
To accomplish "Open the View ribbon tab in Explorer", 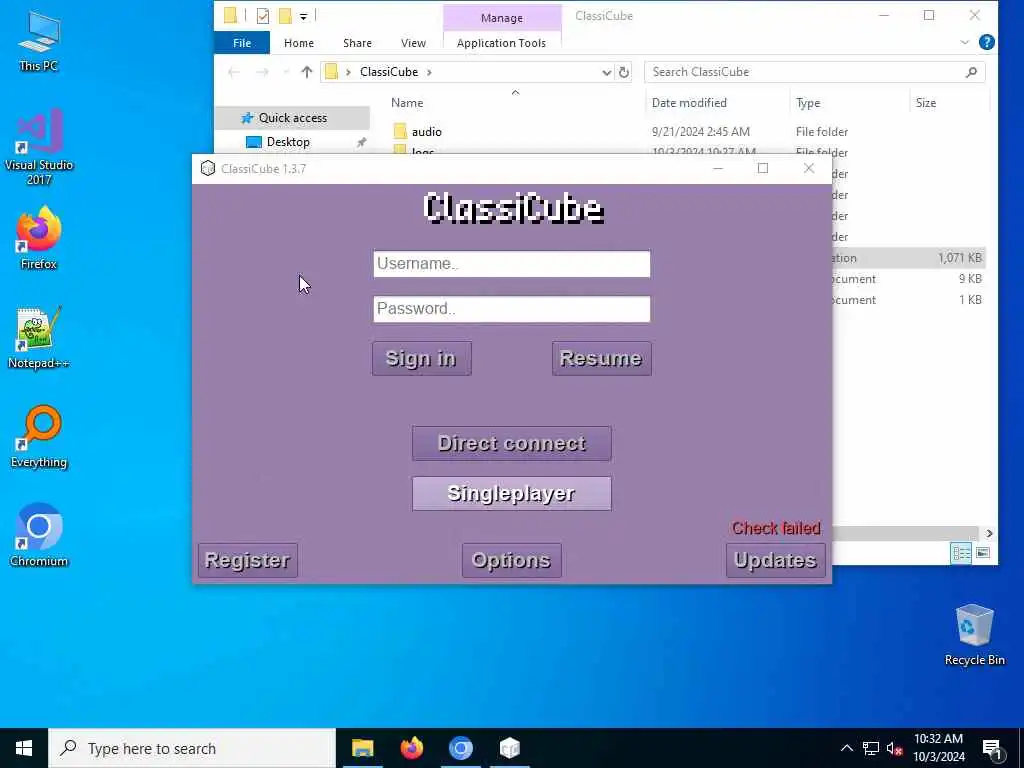I will click(x=413, y=43).
